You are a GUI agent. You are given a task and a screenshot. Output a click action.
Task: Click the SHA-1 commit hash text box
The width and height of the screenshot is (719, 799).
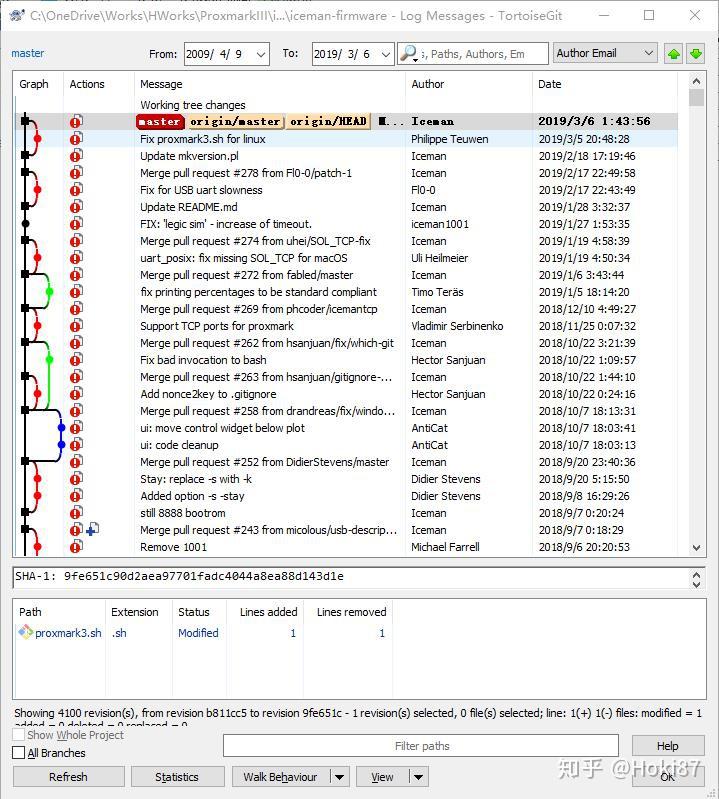352,577
